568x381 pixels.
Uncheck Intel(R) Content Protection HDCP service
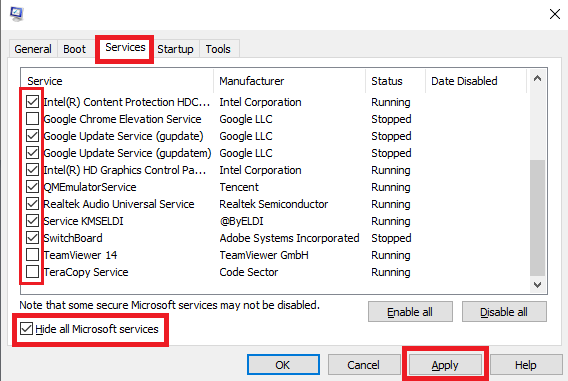pyautogui.click(x=33, y=102)
